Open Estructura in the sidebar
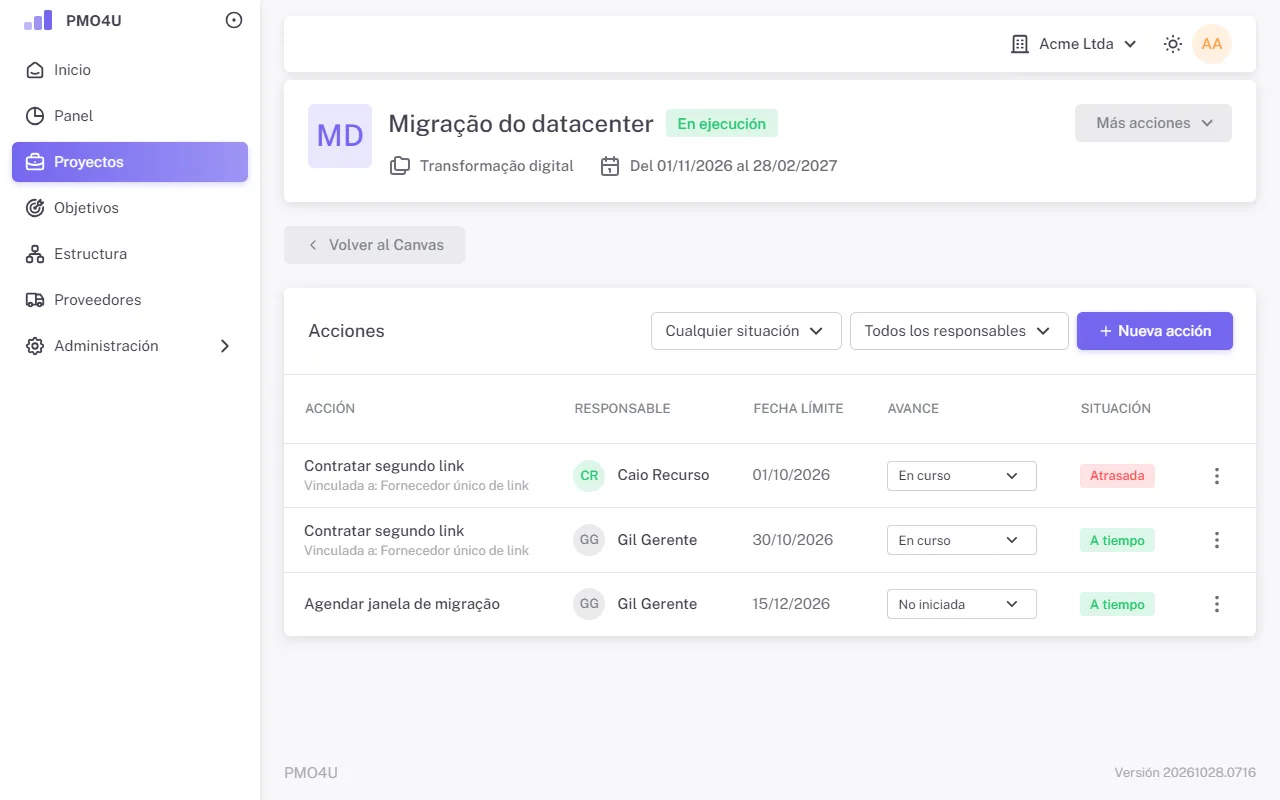This screenshot has width=1280, height=800. (x=130, y=254)
